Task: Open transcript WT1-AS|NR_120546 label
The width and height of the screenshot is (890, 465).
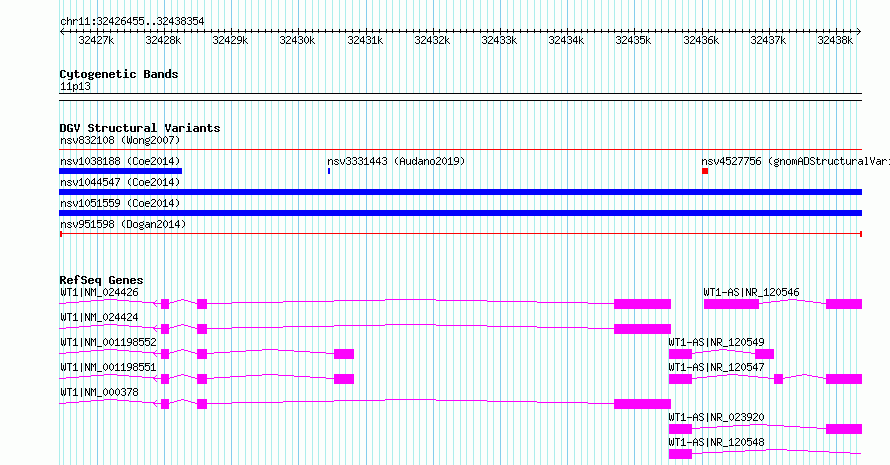Action: pyautogui.click(x=752, y=292)
